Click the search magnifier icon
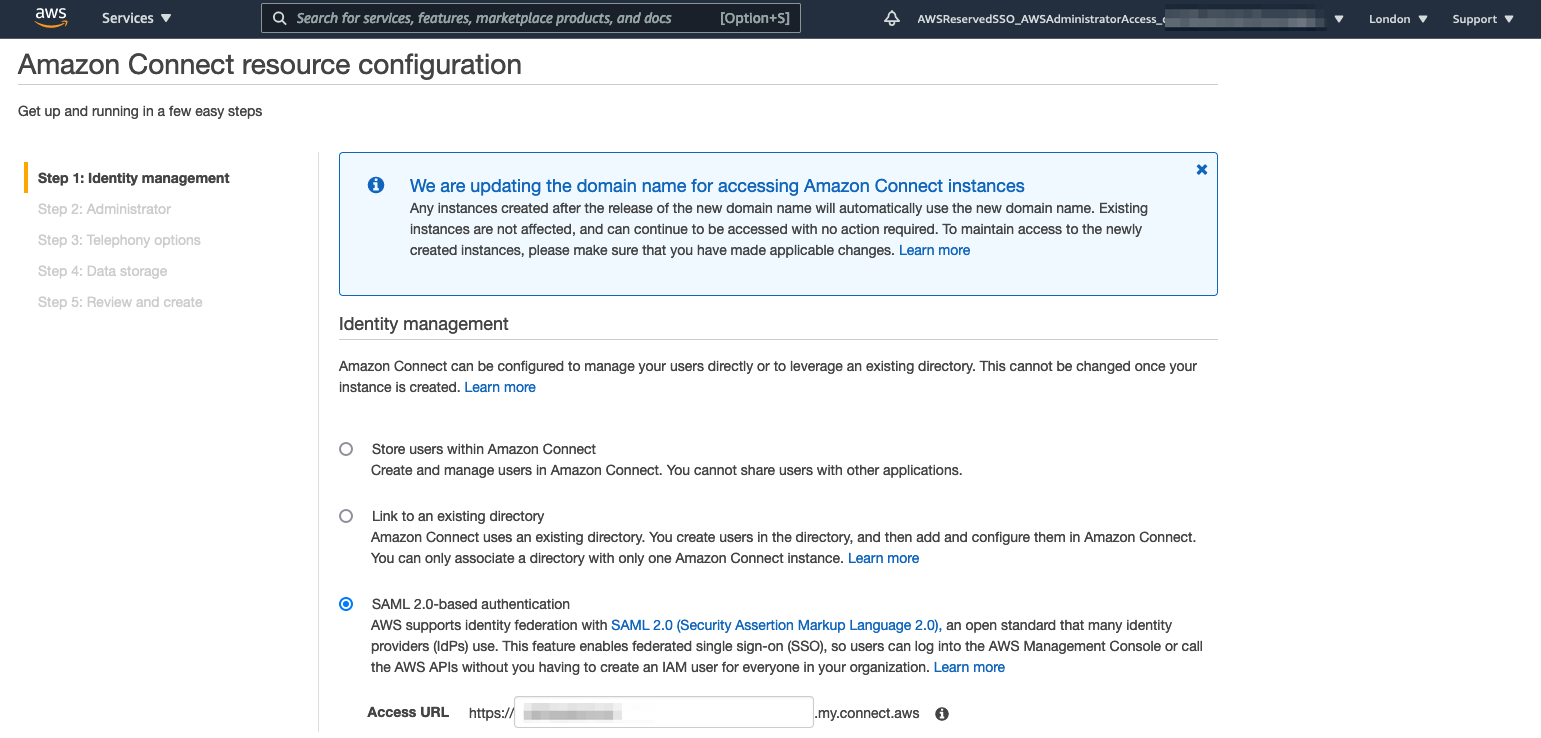The height and width of the screenshot is (738, 1541). pos(279,17)
